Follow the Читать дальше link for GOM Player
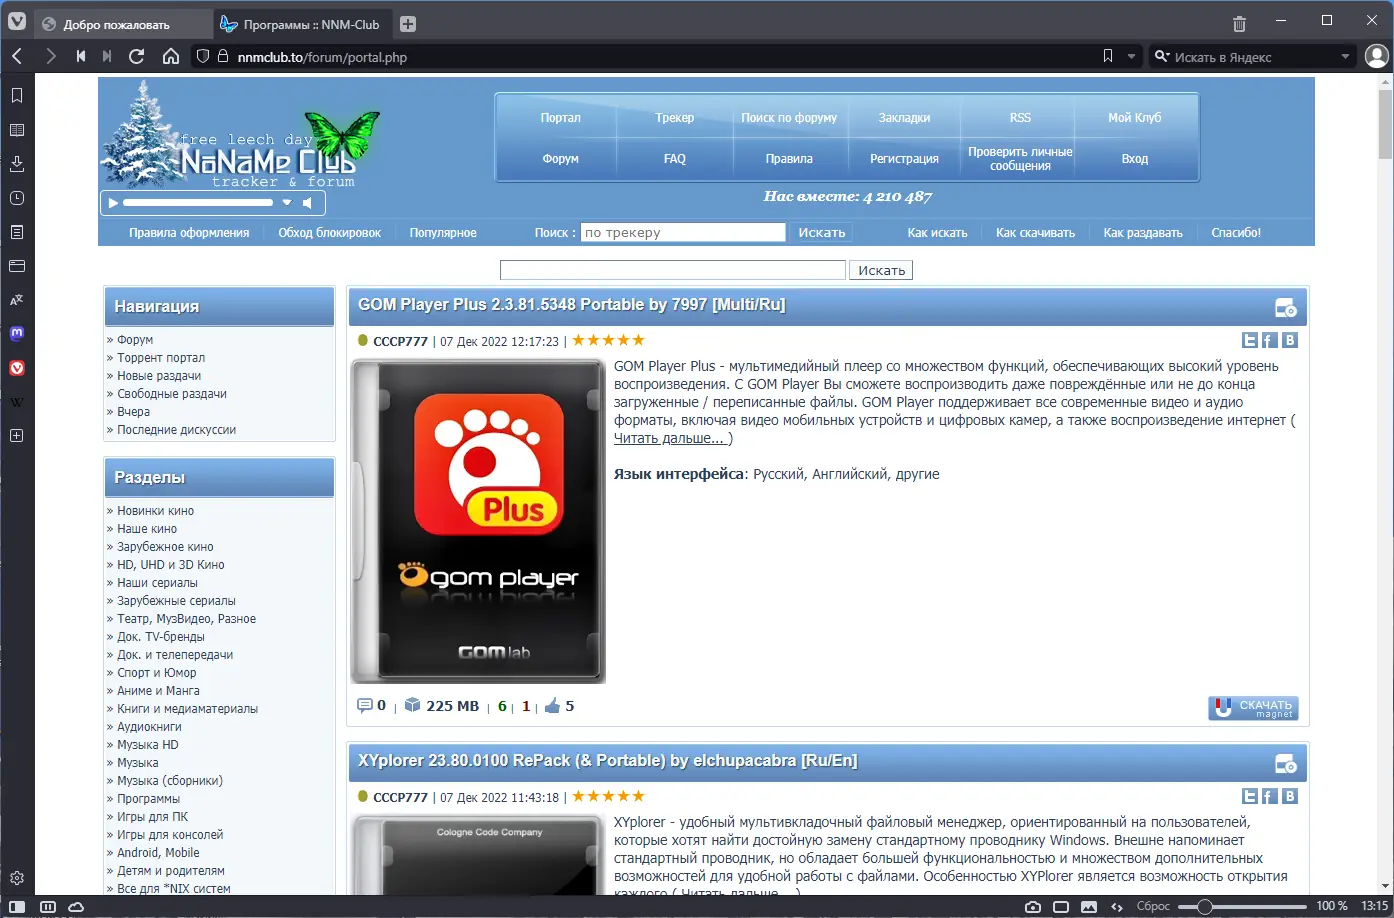This screenshot has height=918, width=1394. click(x=669, y=438)
